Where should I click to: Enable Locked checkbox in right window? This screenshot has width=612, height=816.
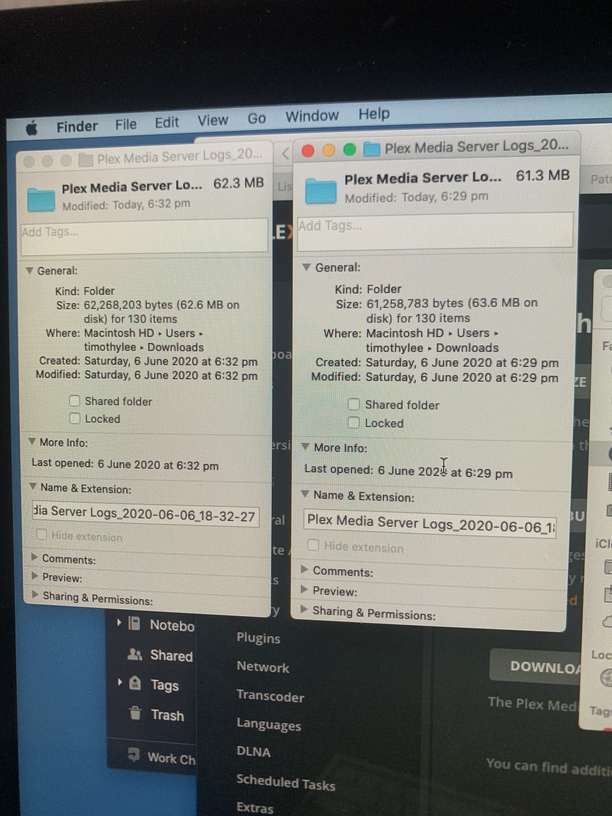pyautogui.click(x=354, y=423)
